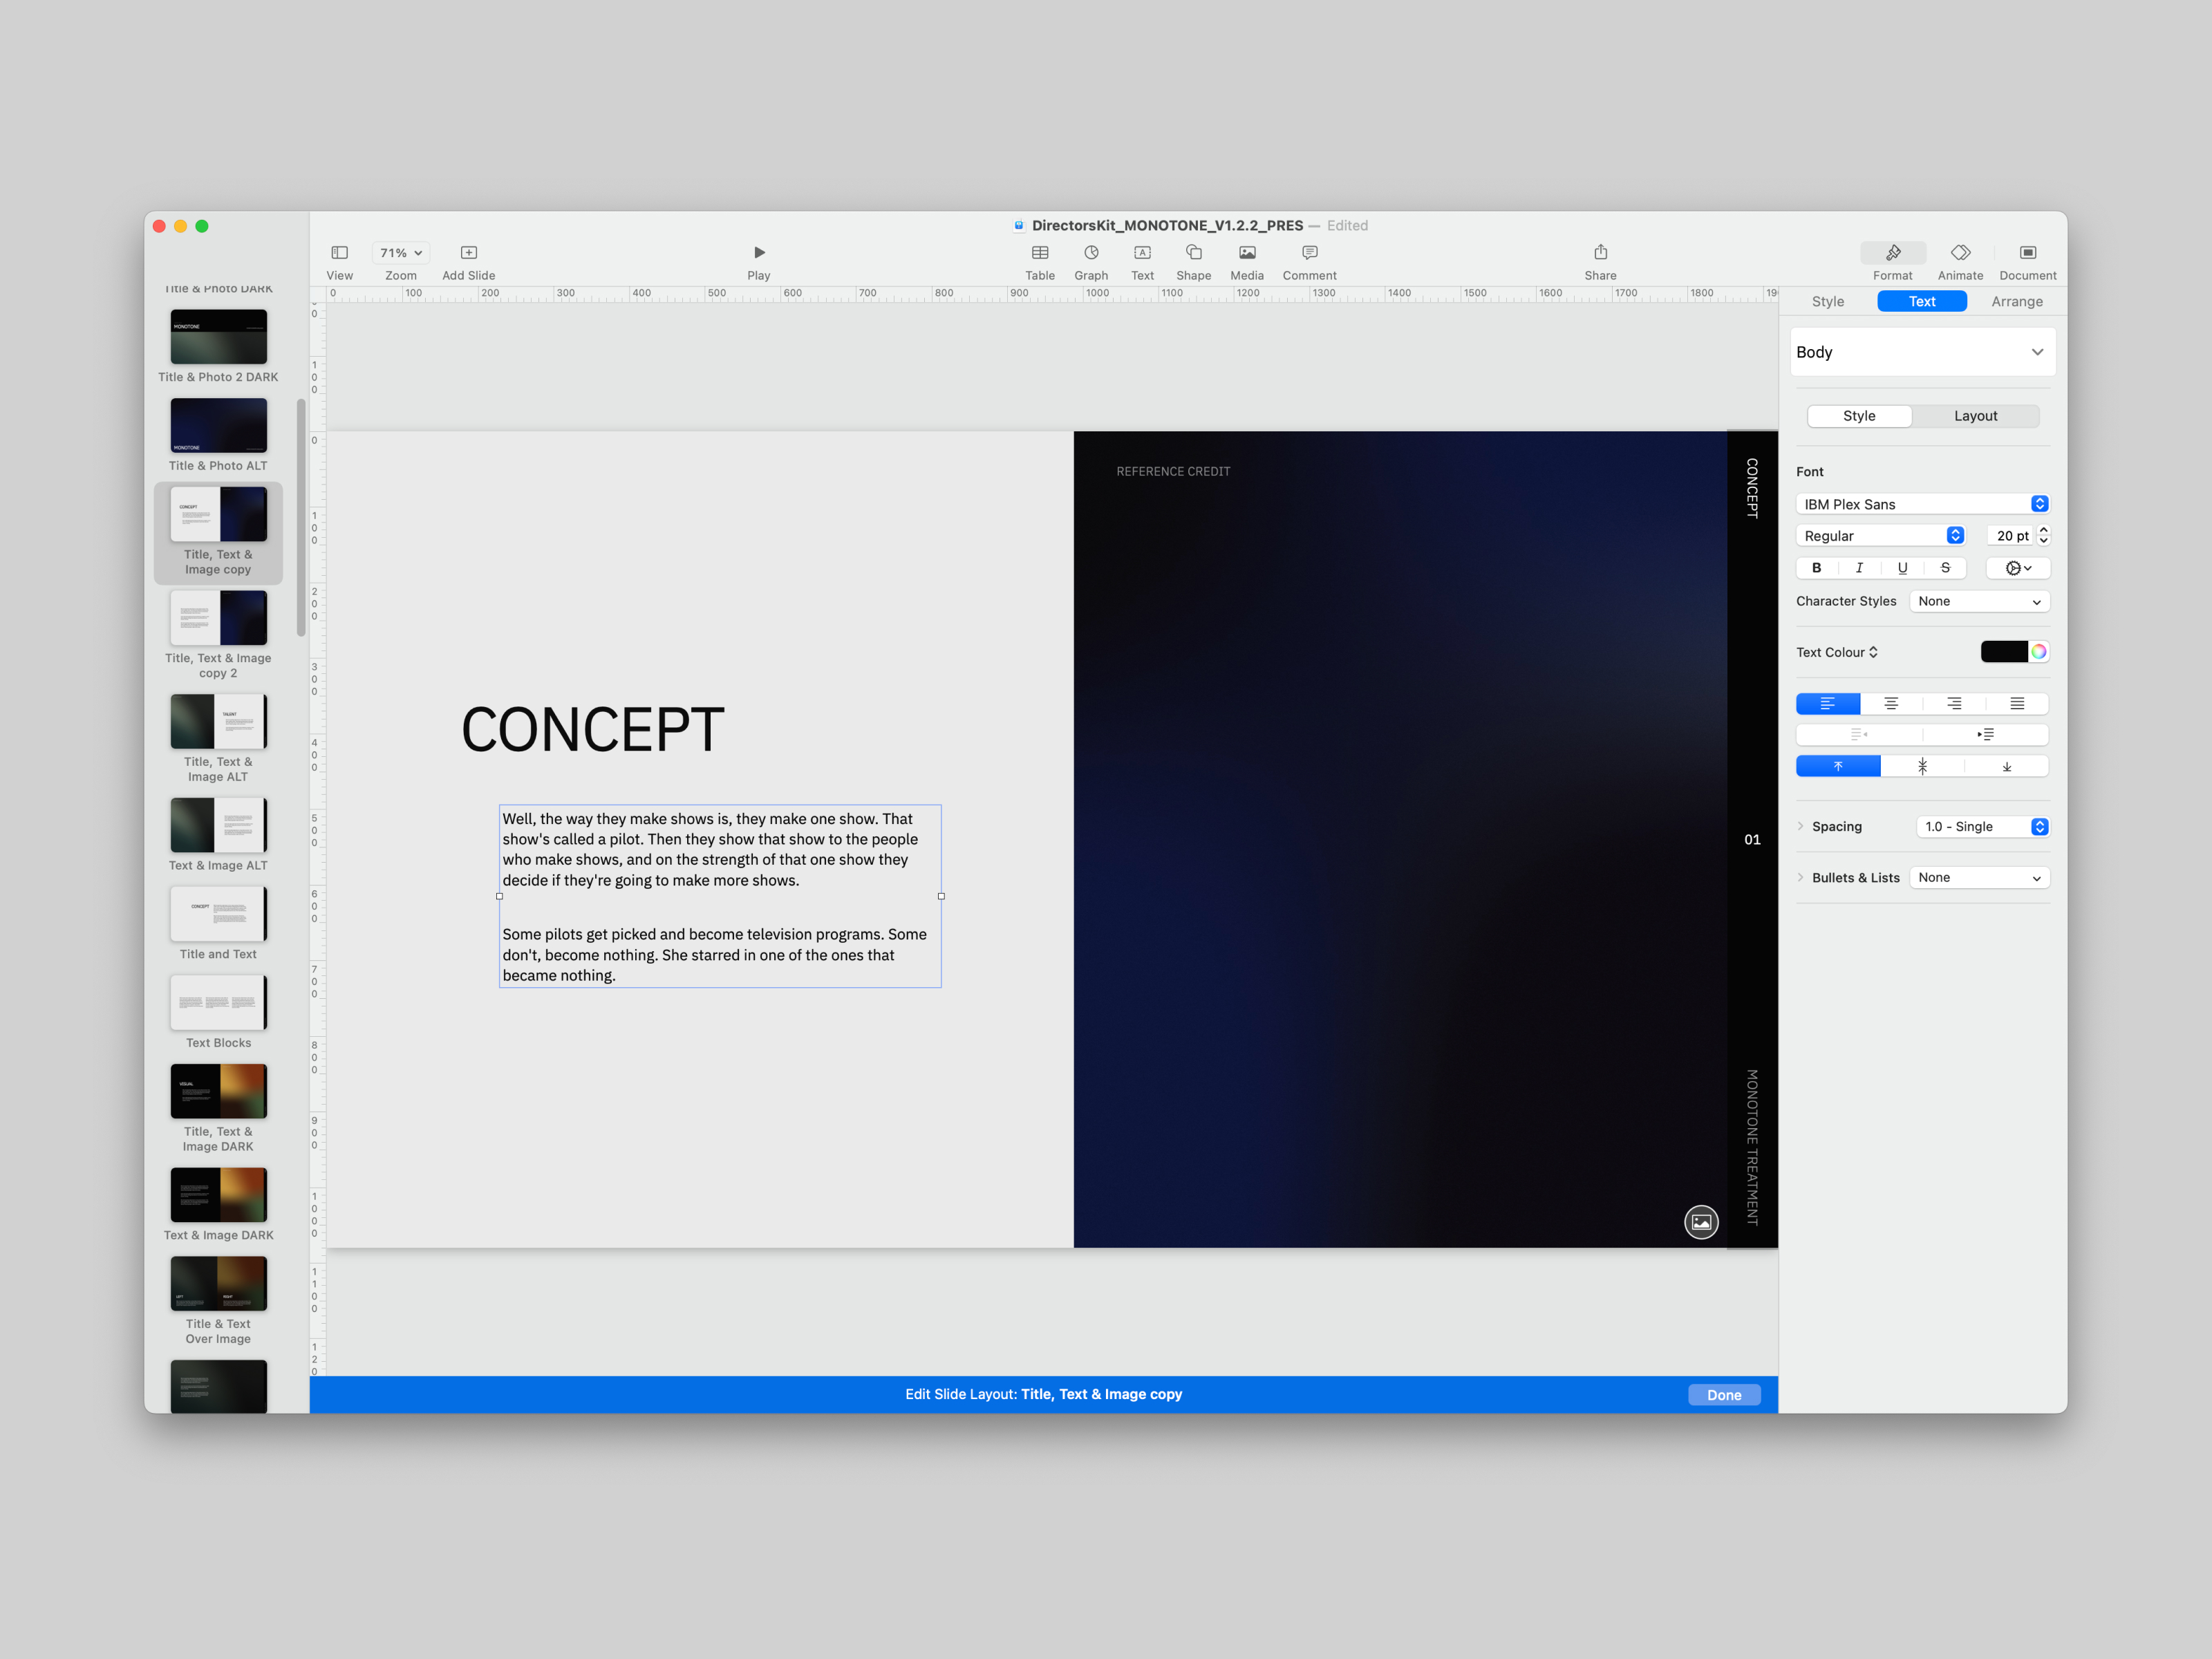Expand the Spacing section
This screenshot has width=2212, height=1659.
click(1801, 827)
